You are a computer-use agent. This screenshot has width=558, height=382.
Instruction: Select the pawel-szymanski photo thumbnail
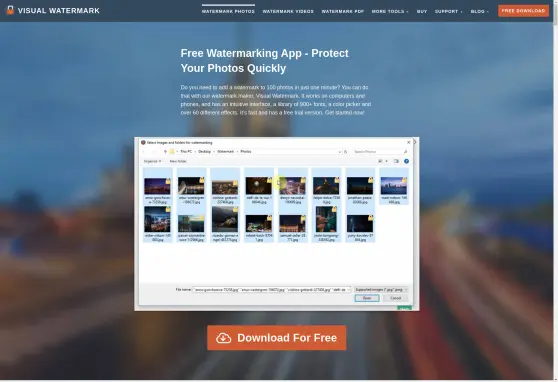tap(191, 224)
